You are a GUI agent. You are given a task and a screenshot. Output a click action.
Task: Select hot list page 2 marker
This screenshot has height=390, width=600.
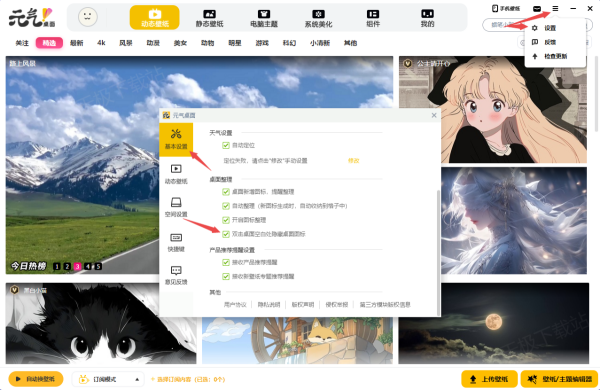click(x=67, y=266)
